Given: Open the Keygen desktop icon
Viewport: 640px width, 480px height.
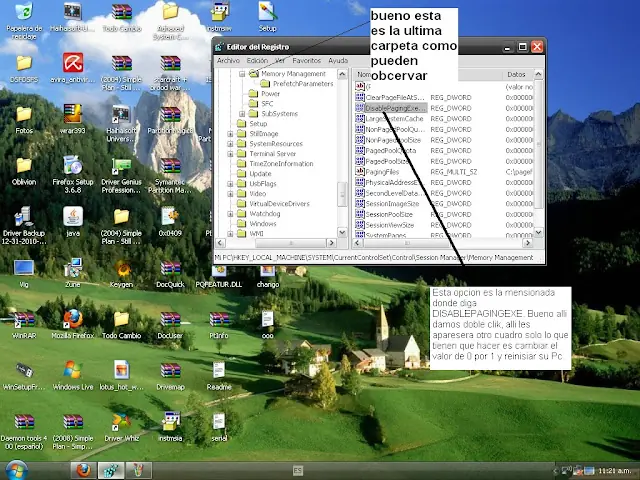Looking at the screenshot, I should click(x=122, y=274).
